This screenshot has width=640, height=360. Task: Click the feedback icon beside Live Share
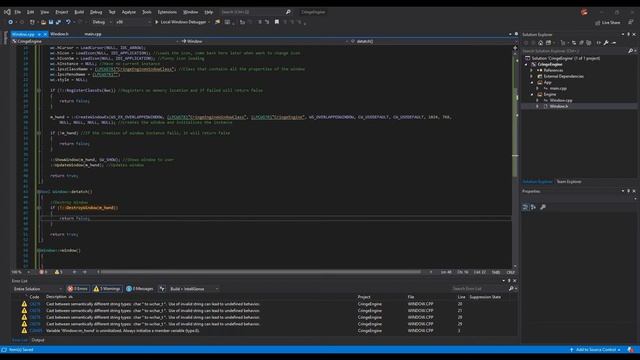pos(630,22)
